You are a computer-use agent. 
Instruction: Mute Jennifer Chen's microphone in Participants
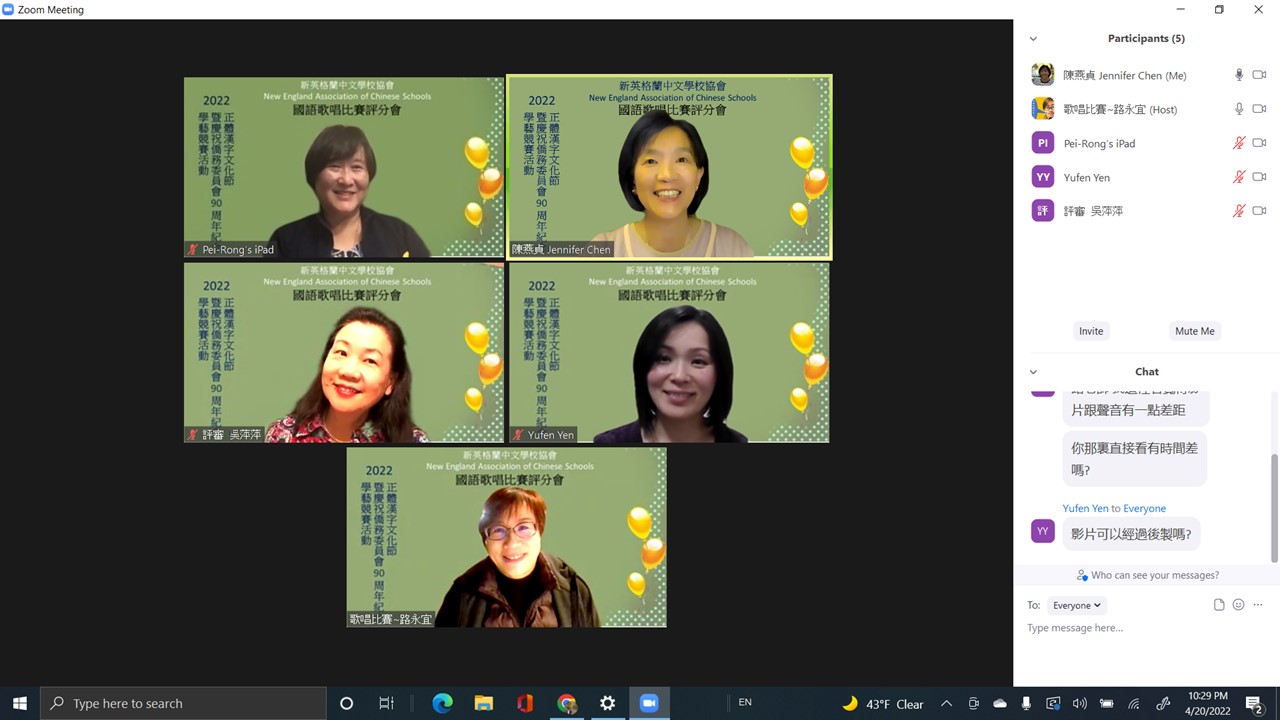tap(1238, 75)
